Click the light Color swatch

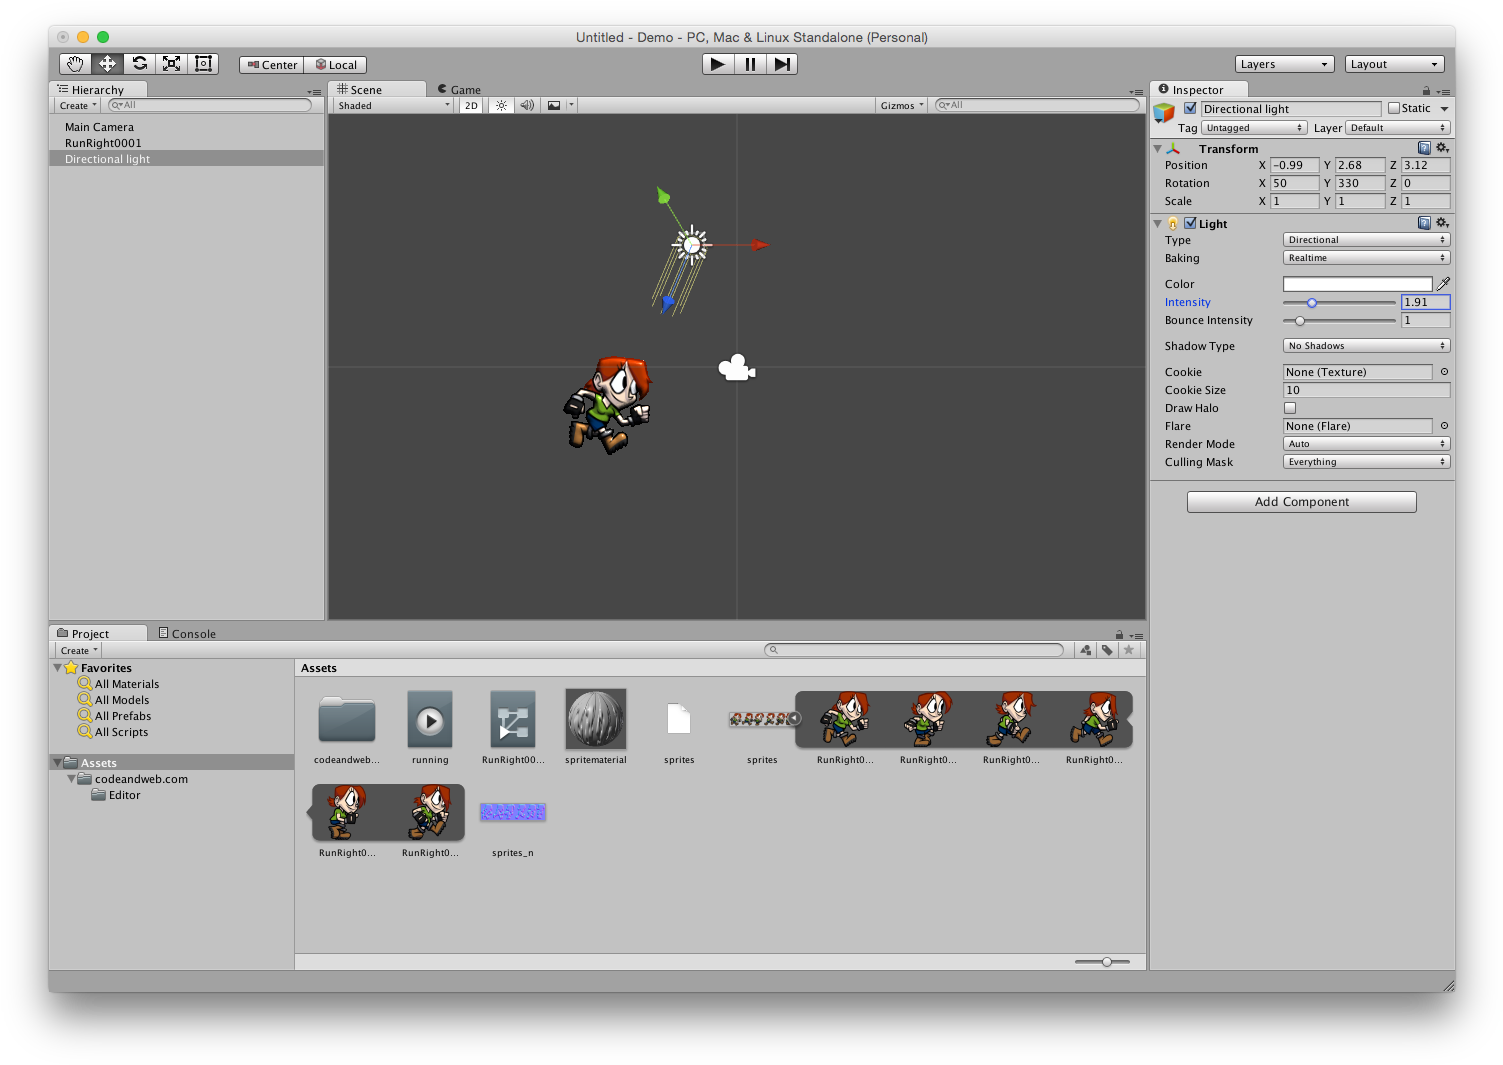tap(1357, 284)
